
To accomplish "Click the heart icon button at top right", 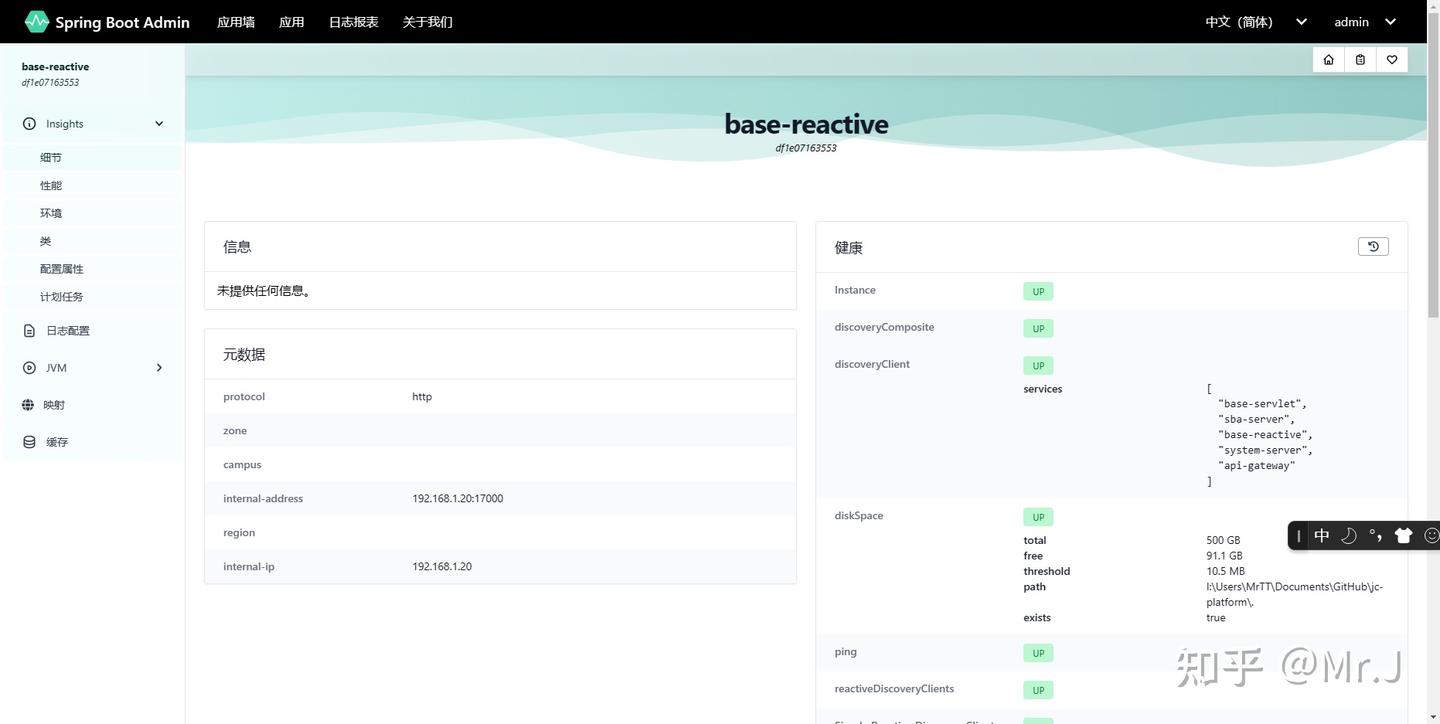I will (x=1392, y=60).
